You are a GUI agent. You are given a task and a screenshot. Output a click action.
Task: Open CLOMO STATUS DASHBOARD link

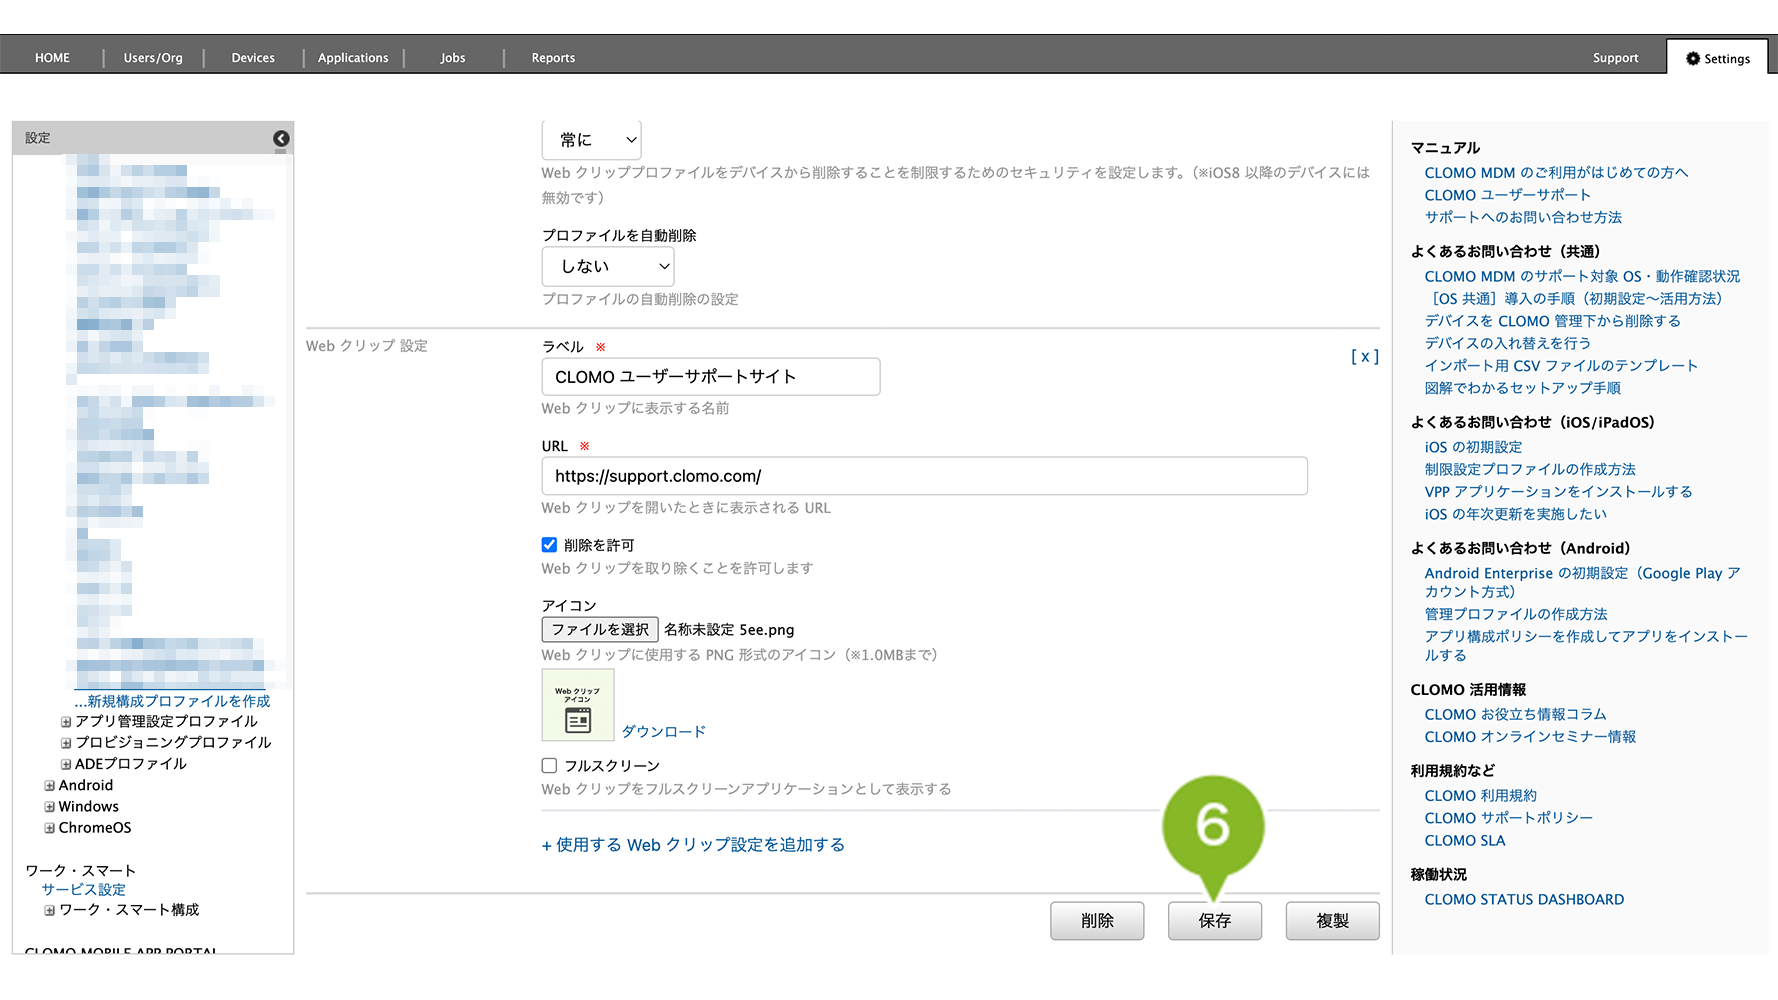(1524, 900)
